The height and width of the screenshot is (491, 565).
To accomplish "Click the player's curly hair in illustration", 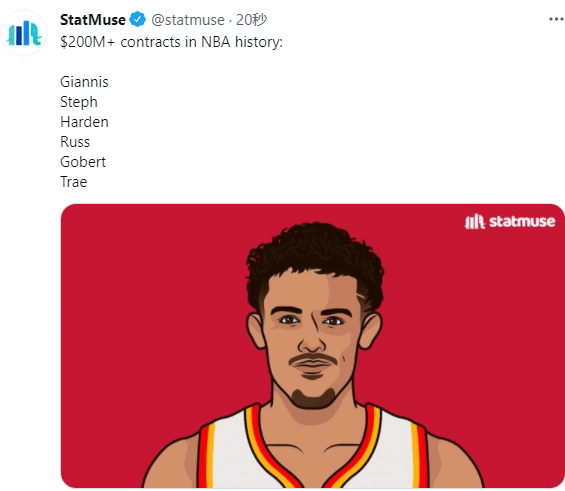I will coord(315,258).
